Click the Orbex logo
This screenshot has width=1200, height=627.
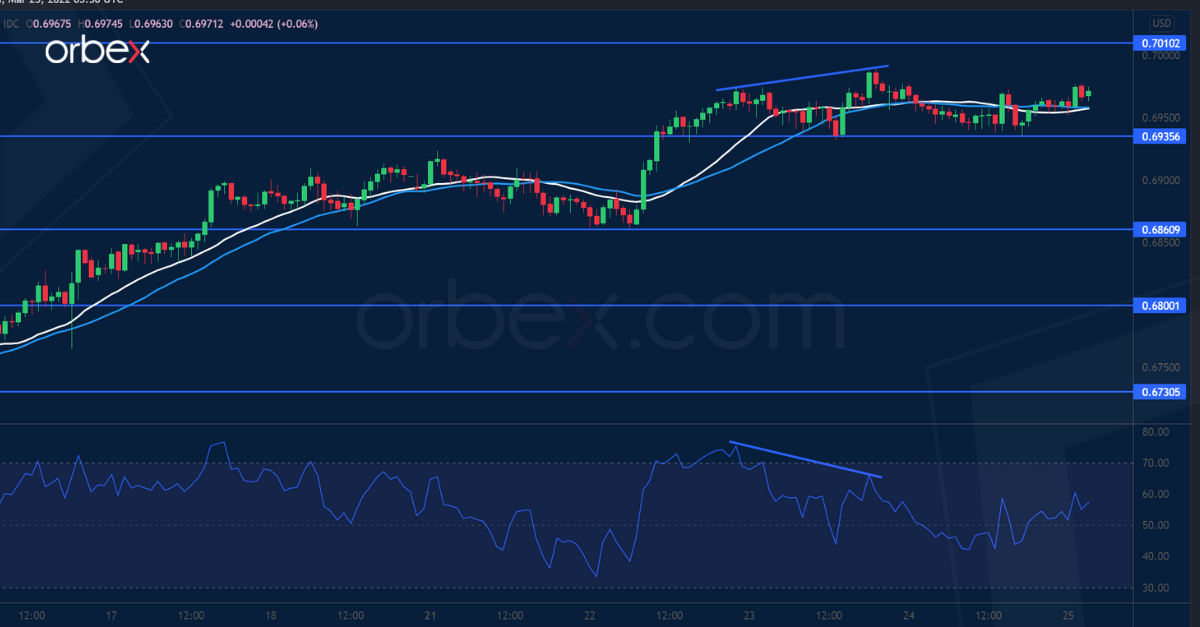click(x=97, y=52)
